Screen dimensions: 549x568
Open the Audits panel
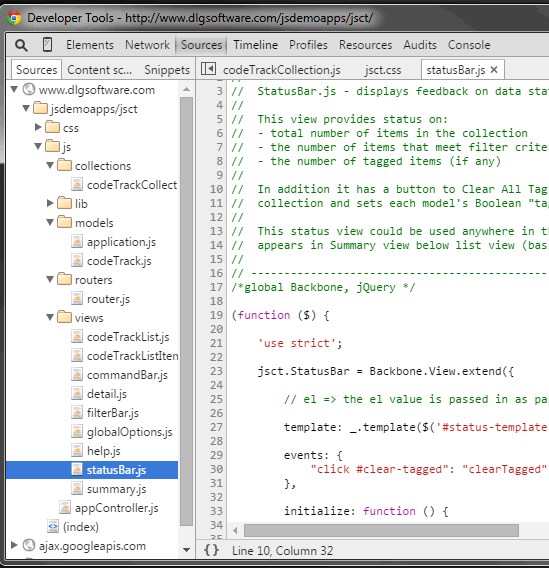(x=420, y=45)
